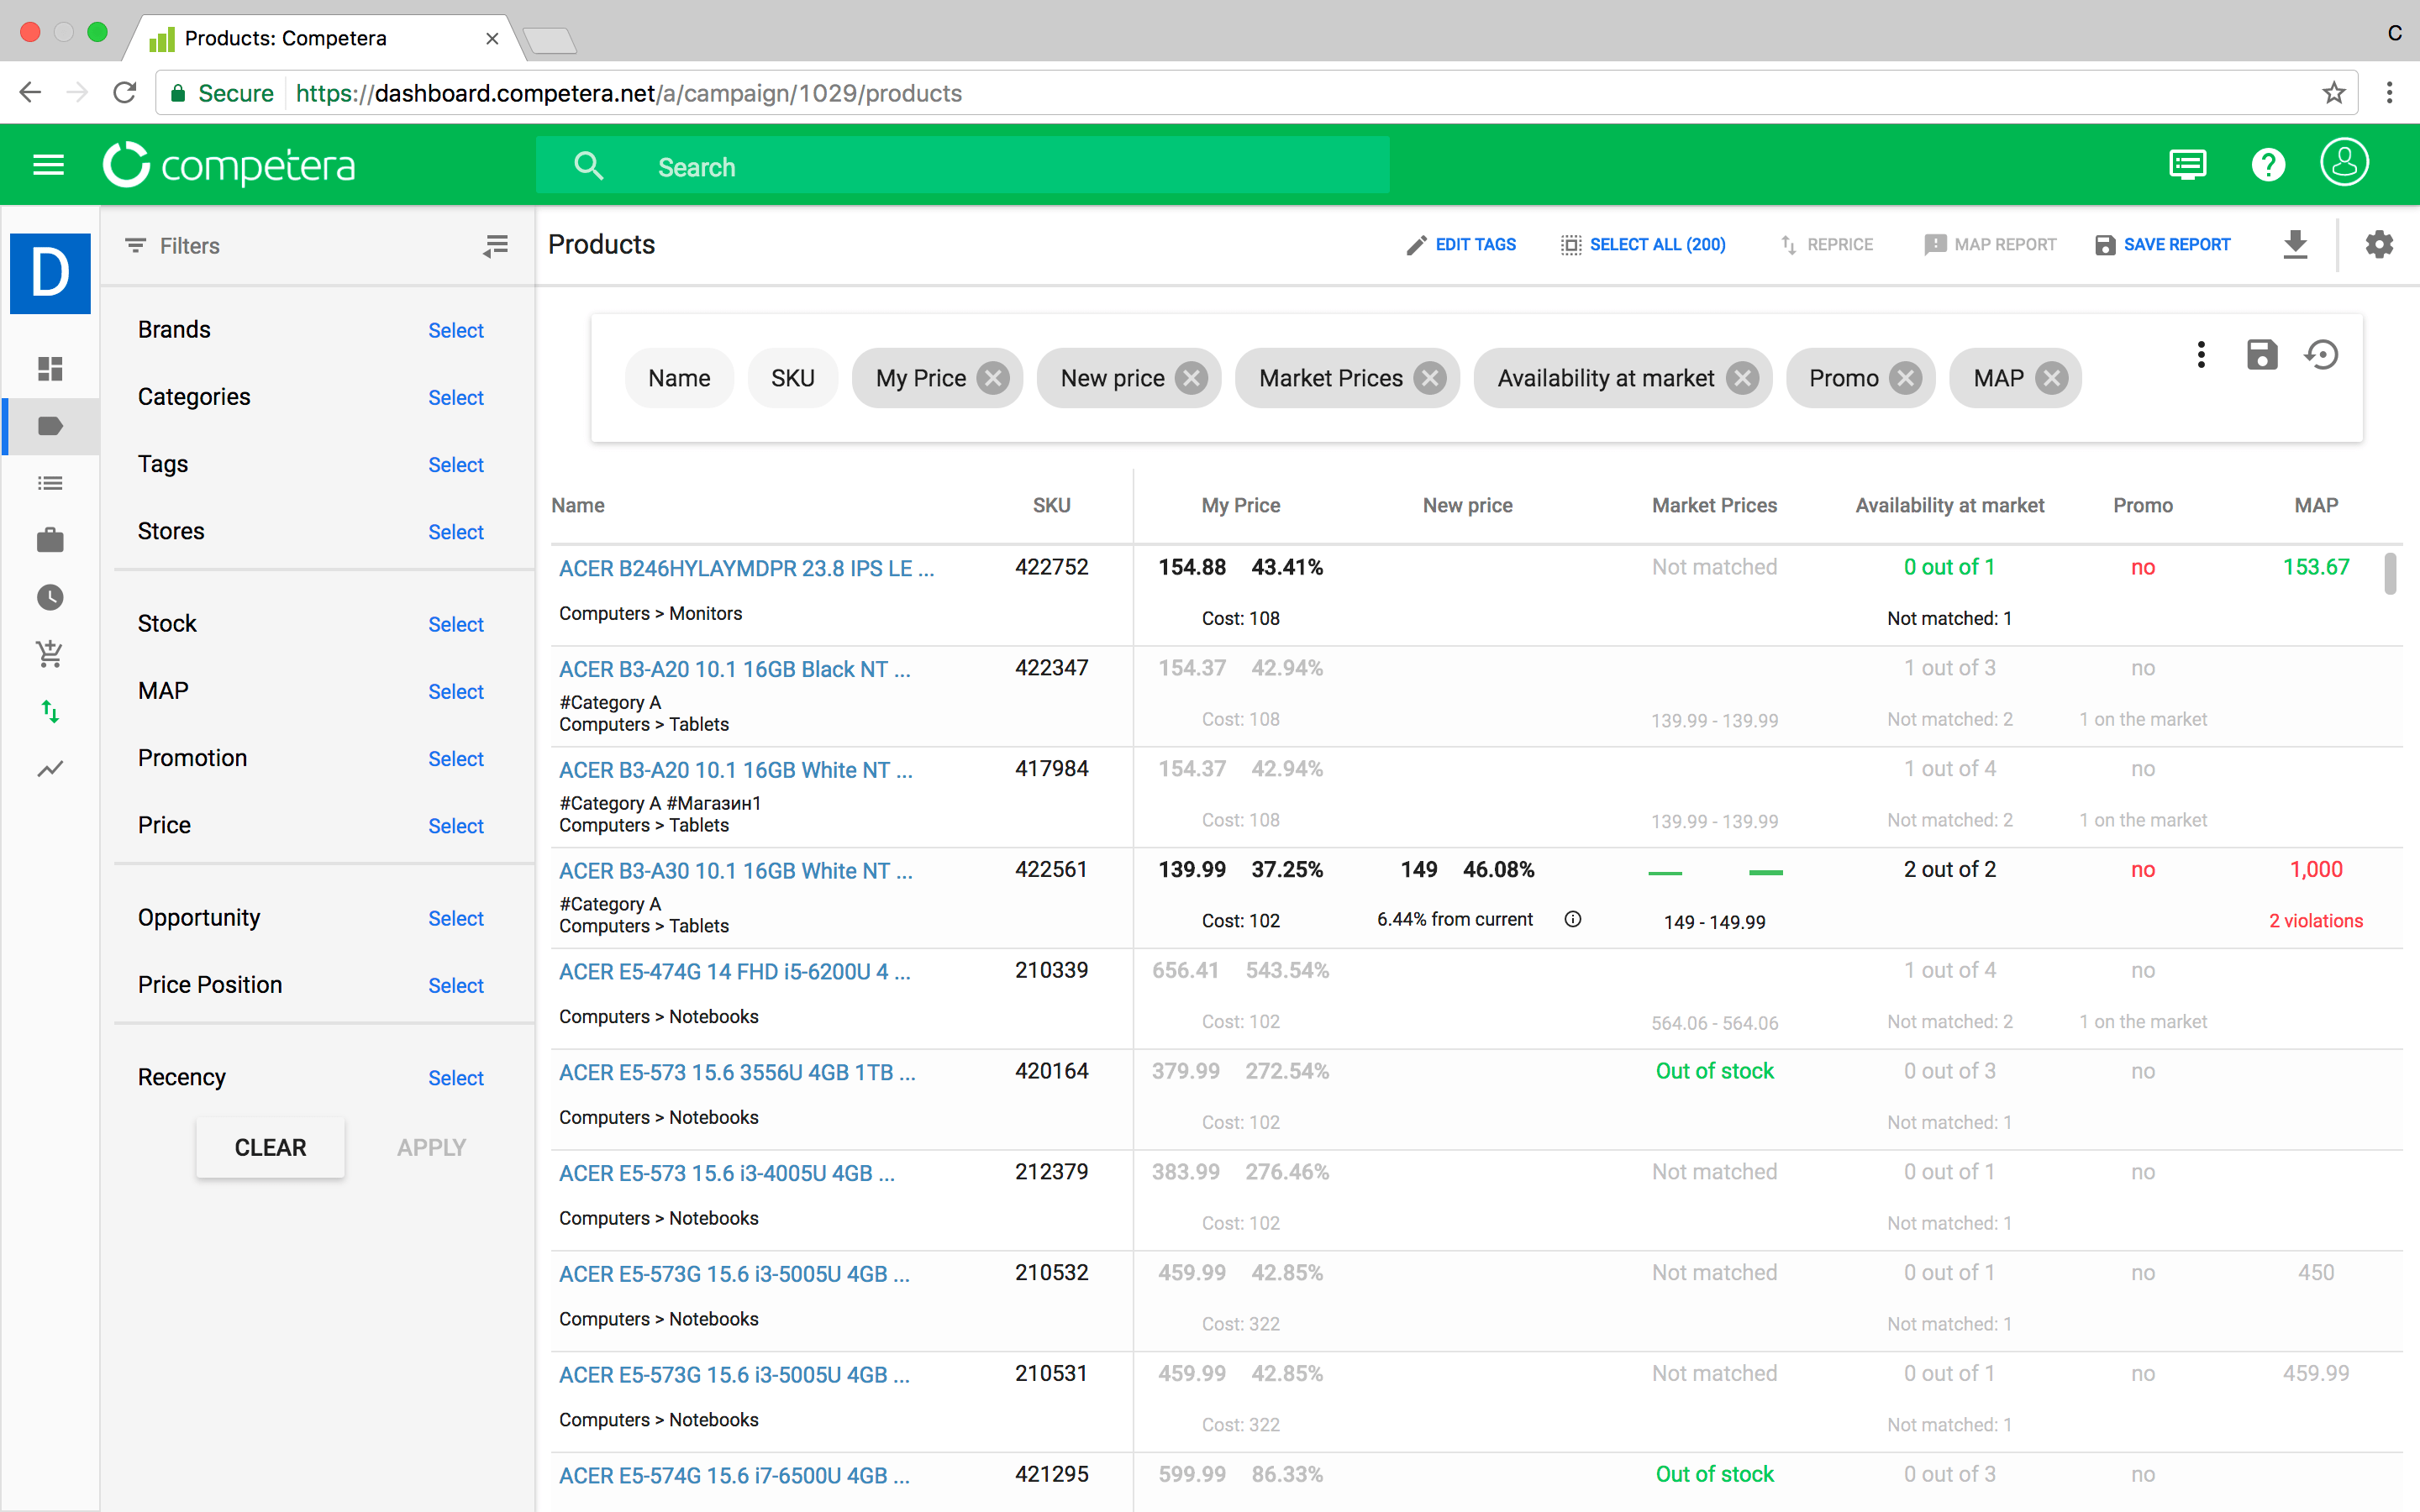This screenshot has height=1512, width=2420.
Task: Open Recency filter Select dropdown
Action: [x=456, y=1078]
